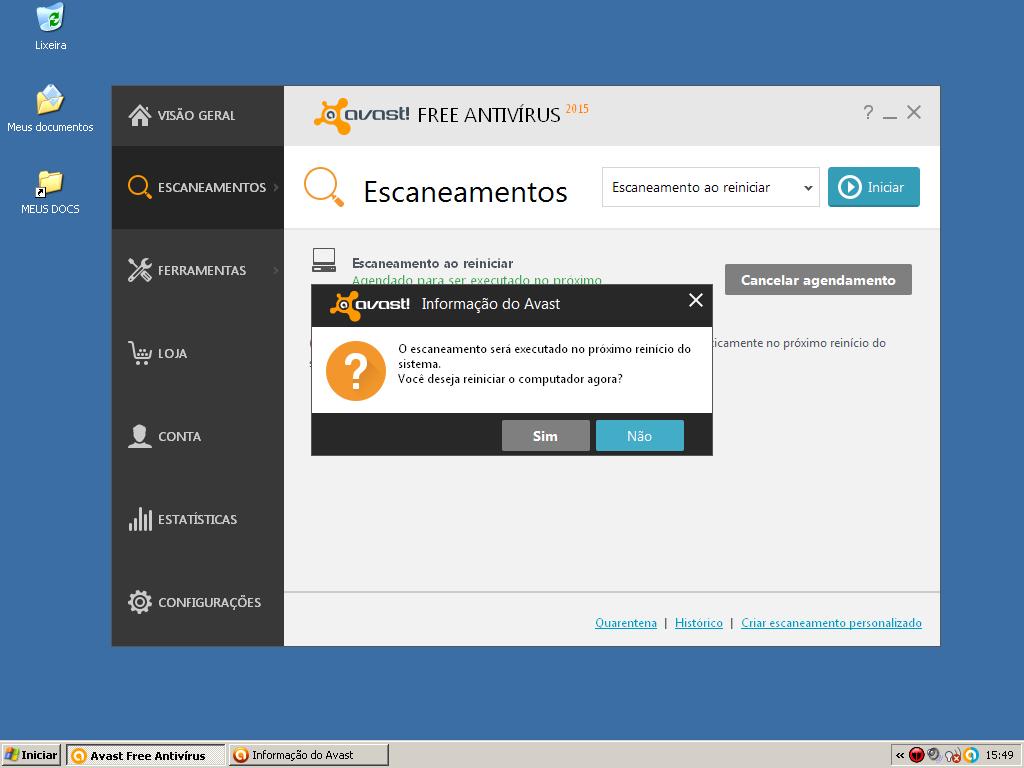
Task: Open Configurações gear icon
Action: (x=140, y=602)
